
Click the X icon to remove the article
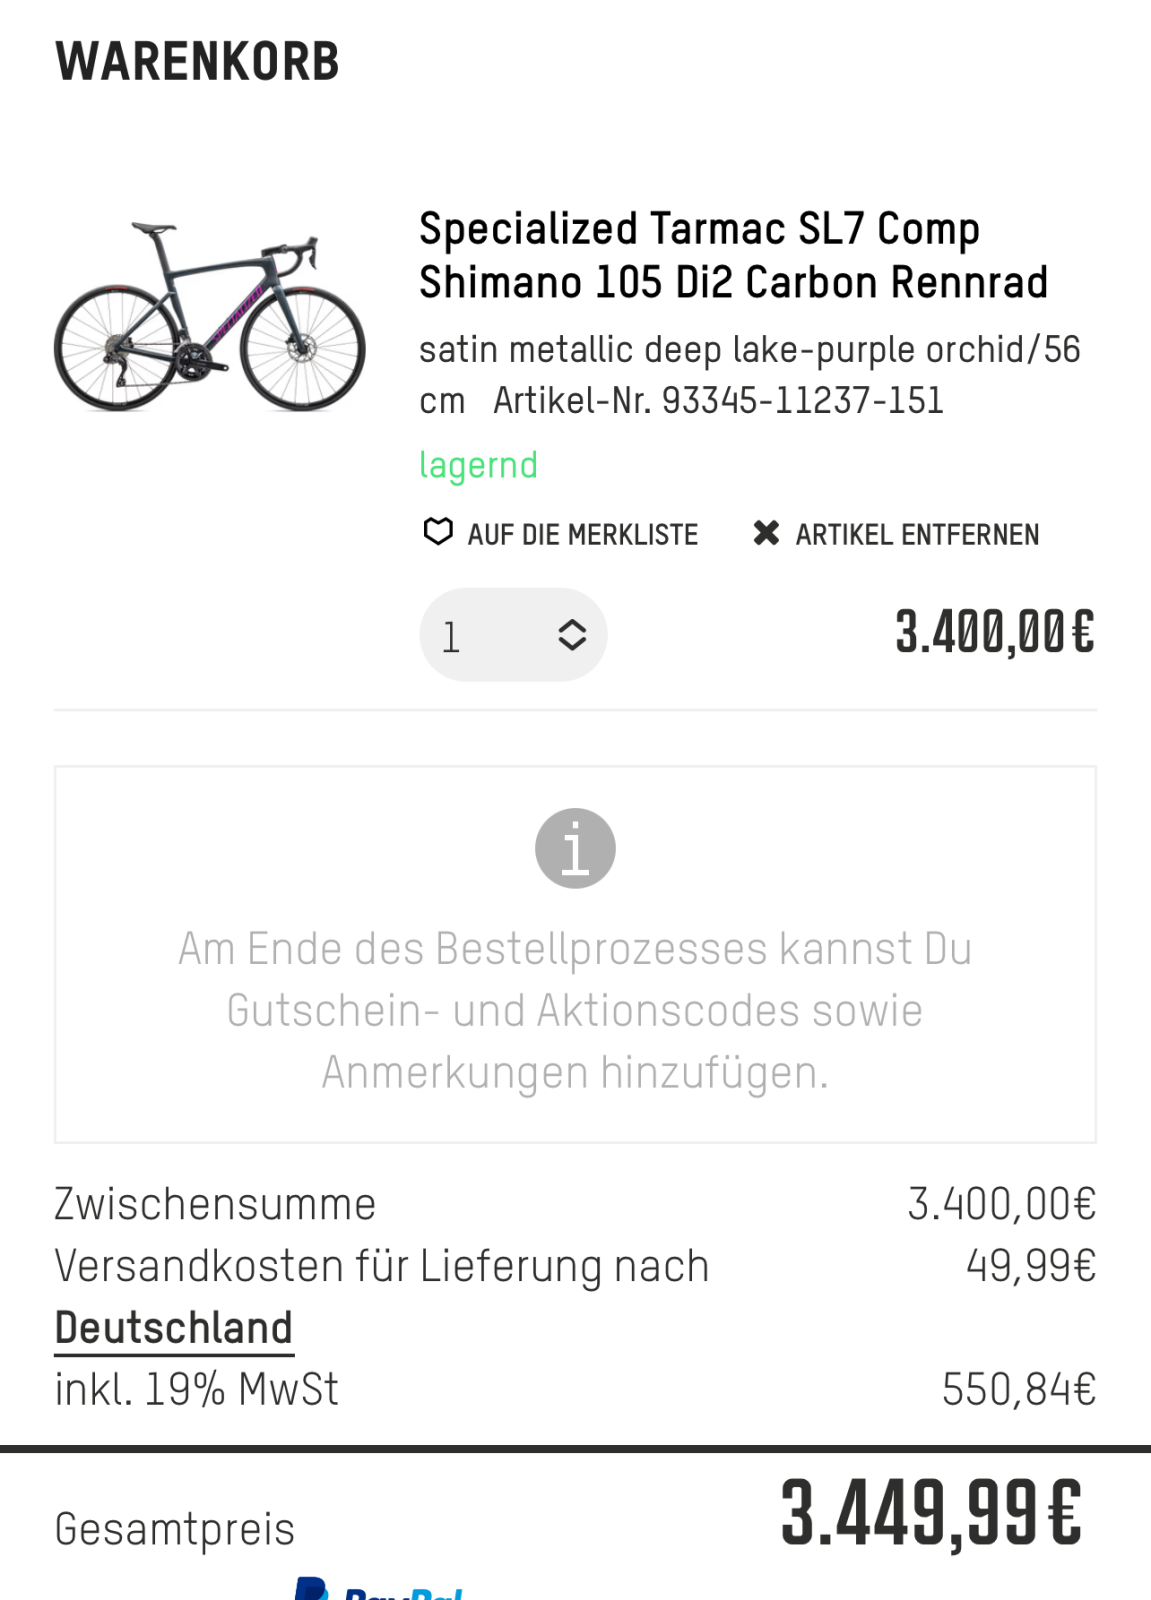pyautogui.click(x=766, y=533)
